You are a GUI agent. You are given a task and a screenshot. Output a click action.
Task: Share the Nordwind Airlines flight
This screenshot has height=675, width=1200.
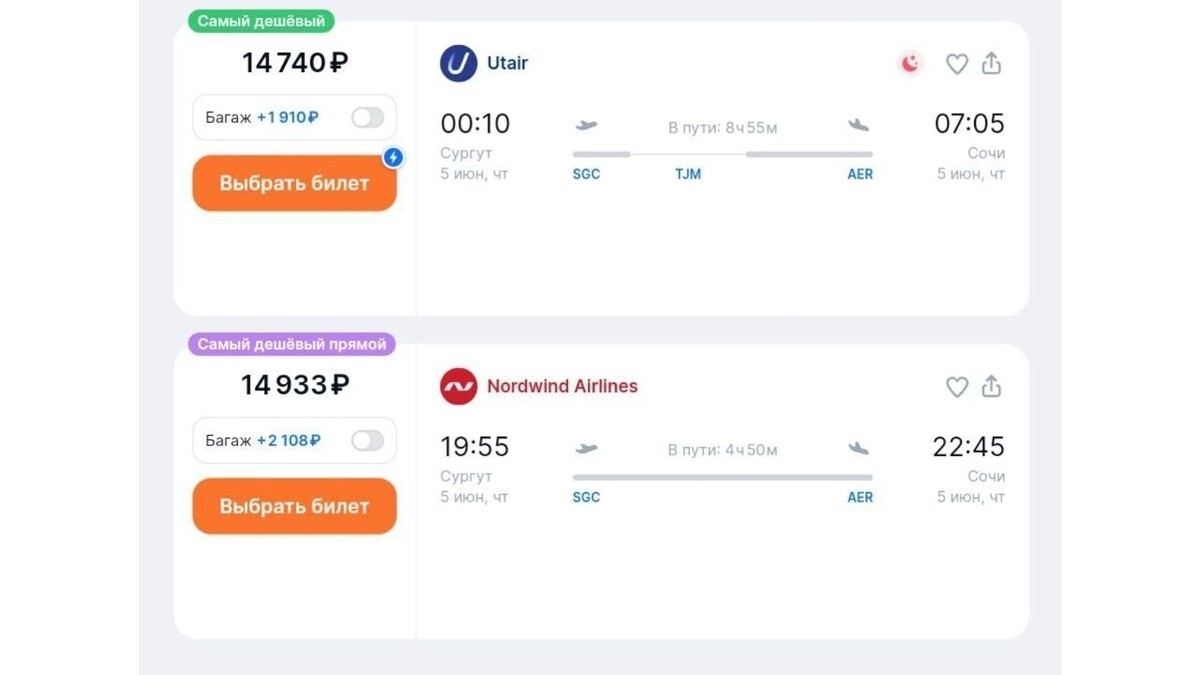click(991, 387)
